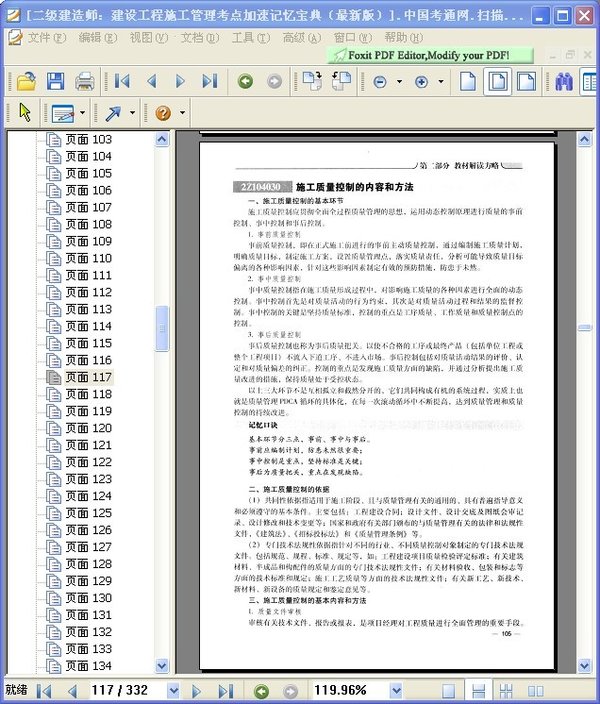Screen dimensions: 600x704
Task: Rotate page counterclockwise icon
Action: tap(341, 81)
